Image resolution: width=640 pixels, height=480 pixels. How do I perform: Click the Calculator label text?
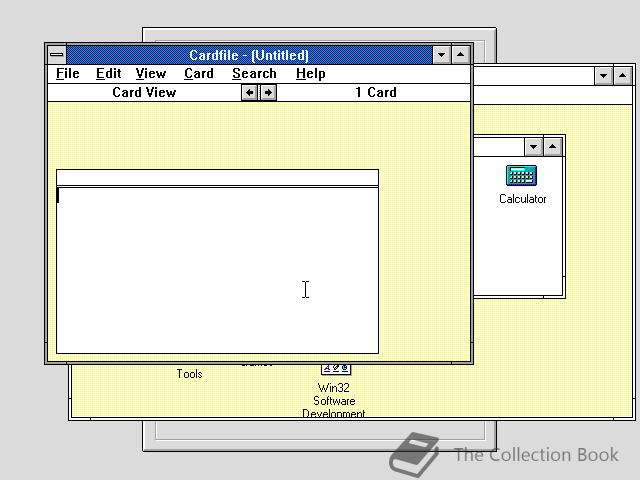coord(522,199)
